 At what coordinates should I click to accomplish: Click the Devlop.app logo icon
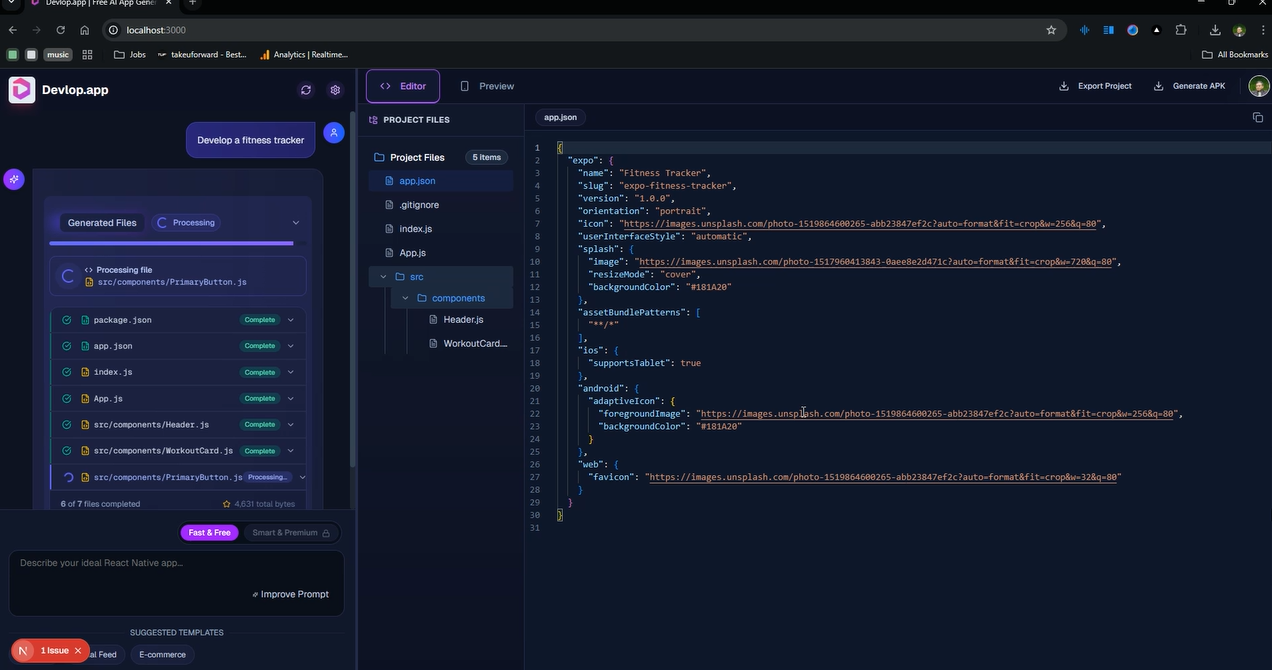pyautogui.click(x=22, y=90)
